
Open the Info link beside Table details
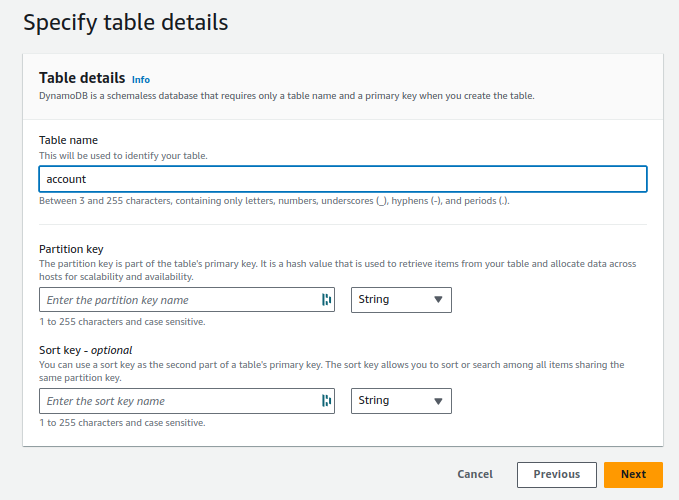click(141, 80)
